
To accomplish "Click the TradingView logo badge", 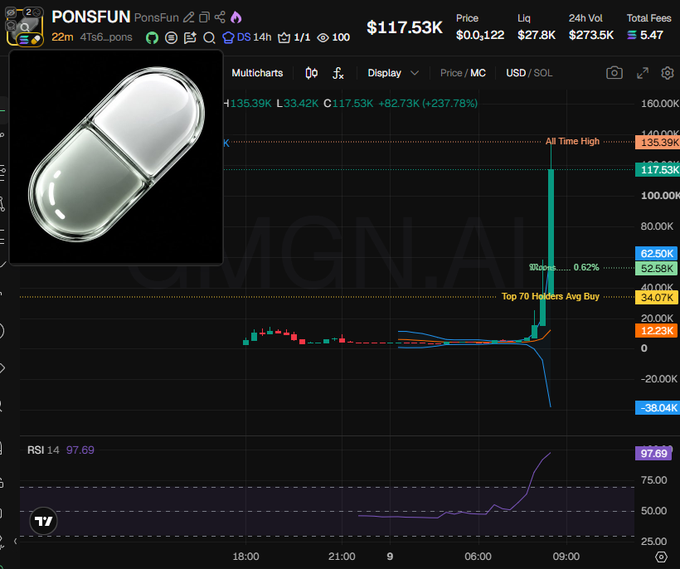I will pos(43,521).
